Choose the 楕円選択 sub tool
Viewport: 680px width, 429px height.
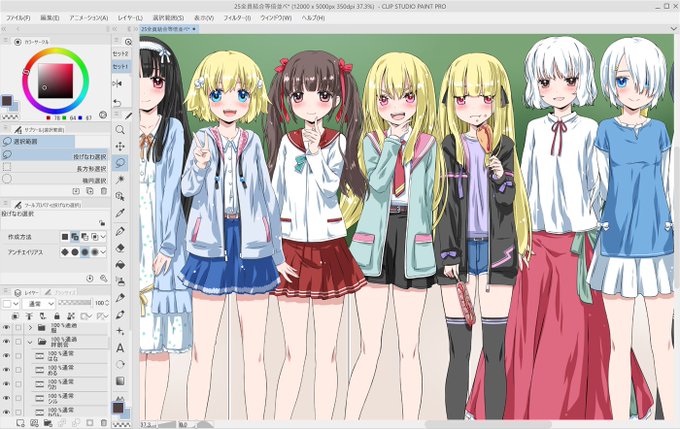point(55,180)
